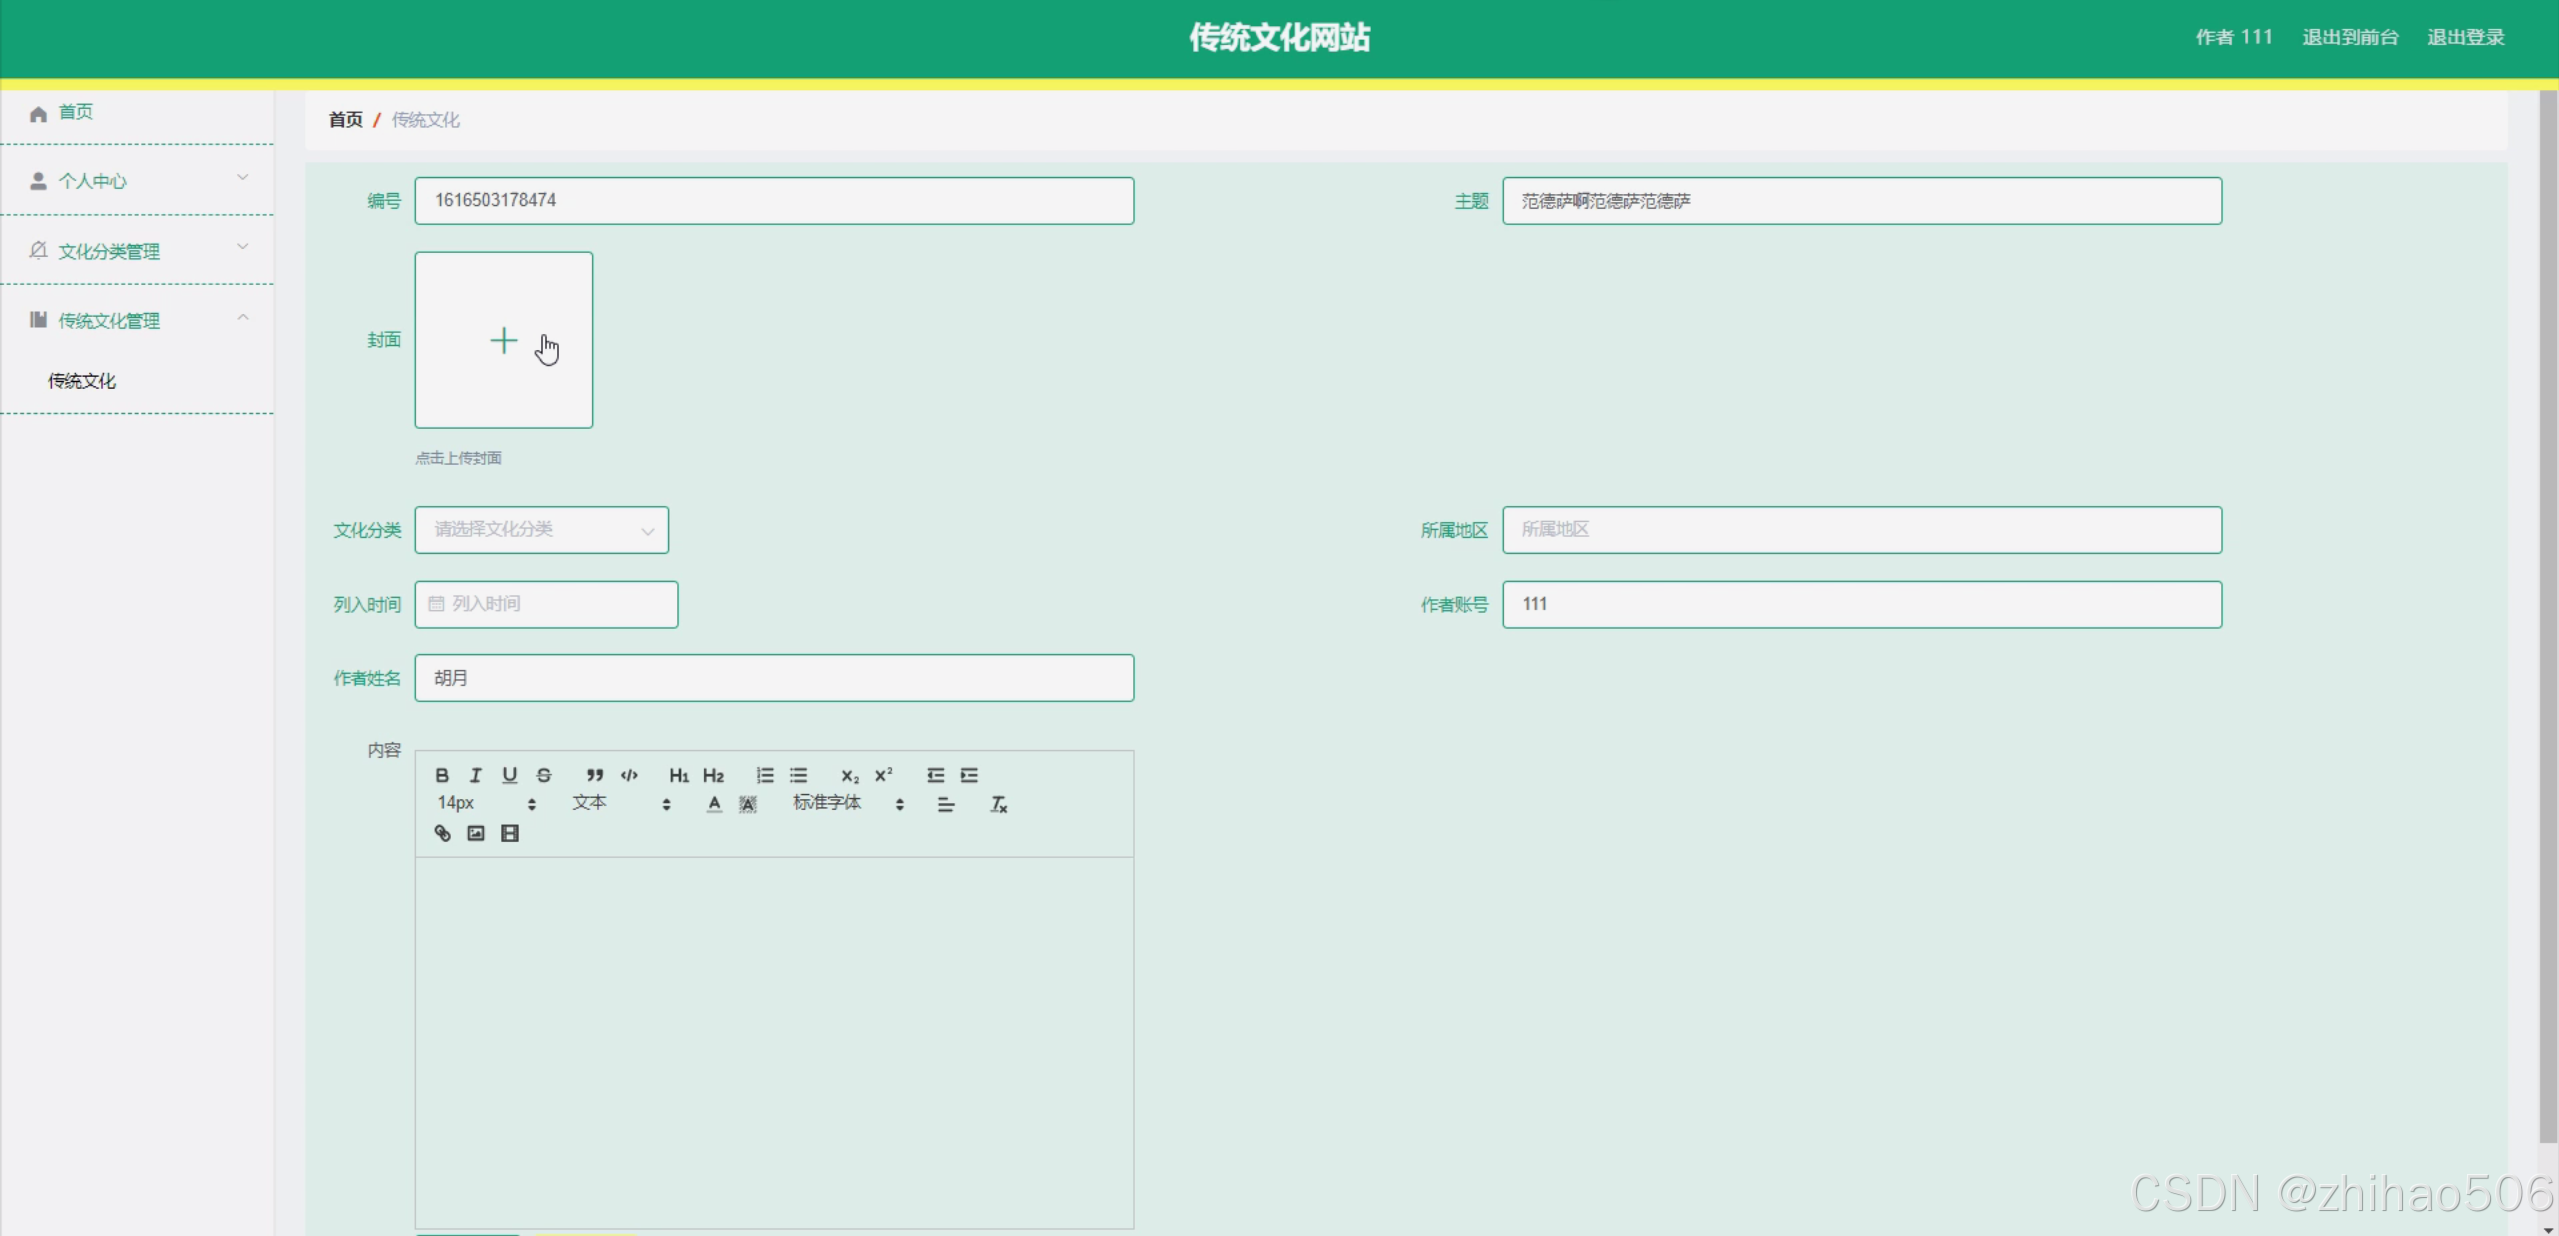Insert ordered numbered list
The width and height of the screenshot is (2559, 1236).
[x=765, y=775]
